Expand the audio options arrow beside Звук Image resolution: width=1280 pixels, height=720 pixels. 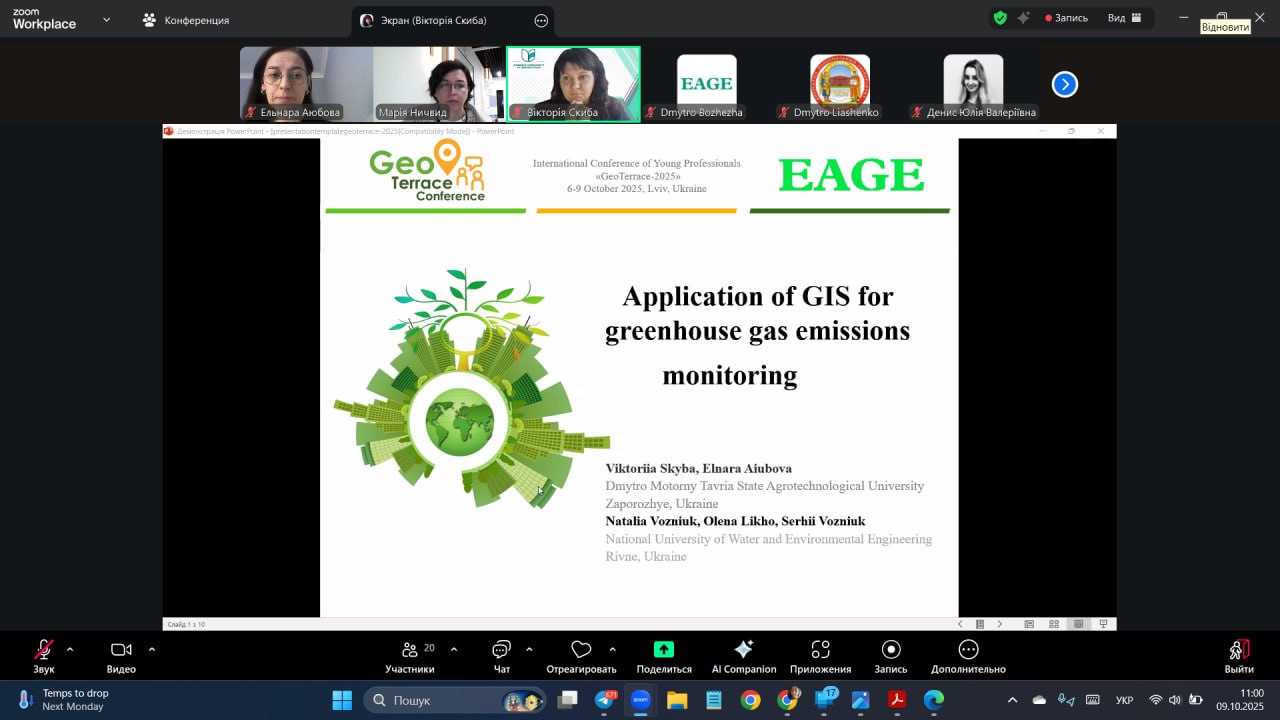click(x=70, y=649)
